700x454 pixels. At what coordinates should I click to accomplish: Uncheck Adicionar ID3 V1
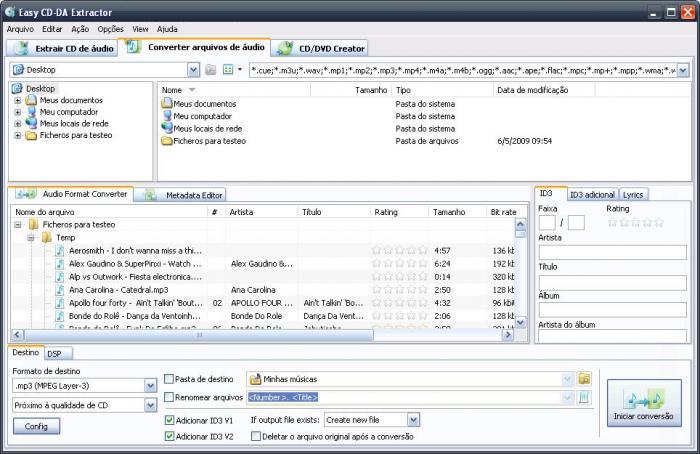169,420
